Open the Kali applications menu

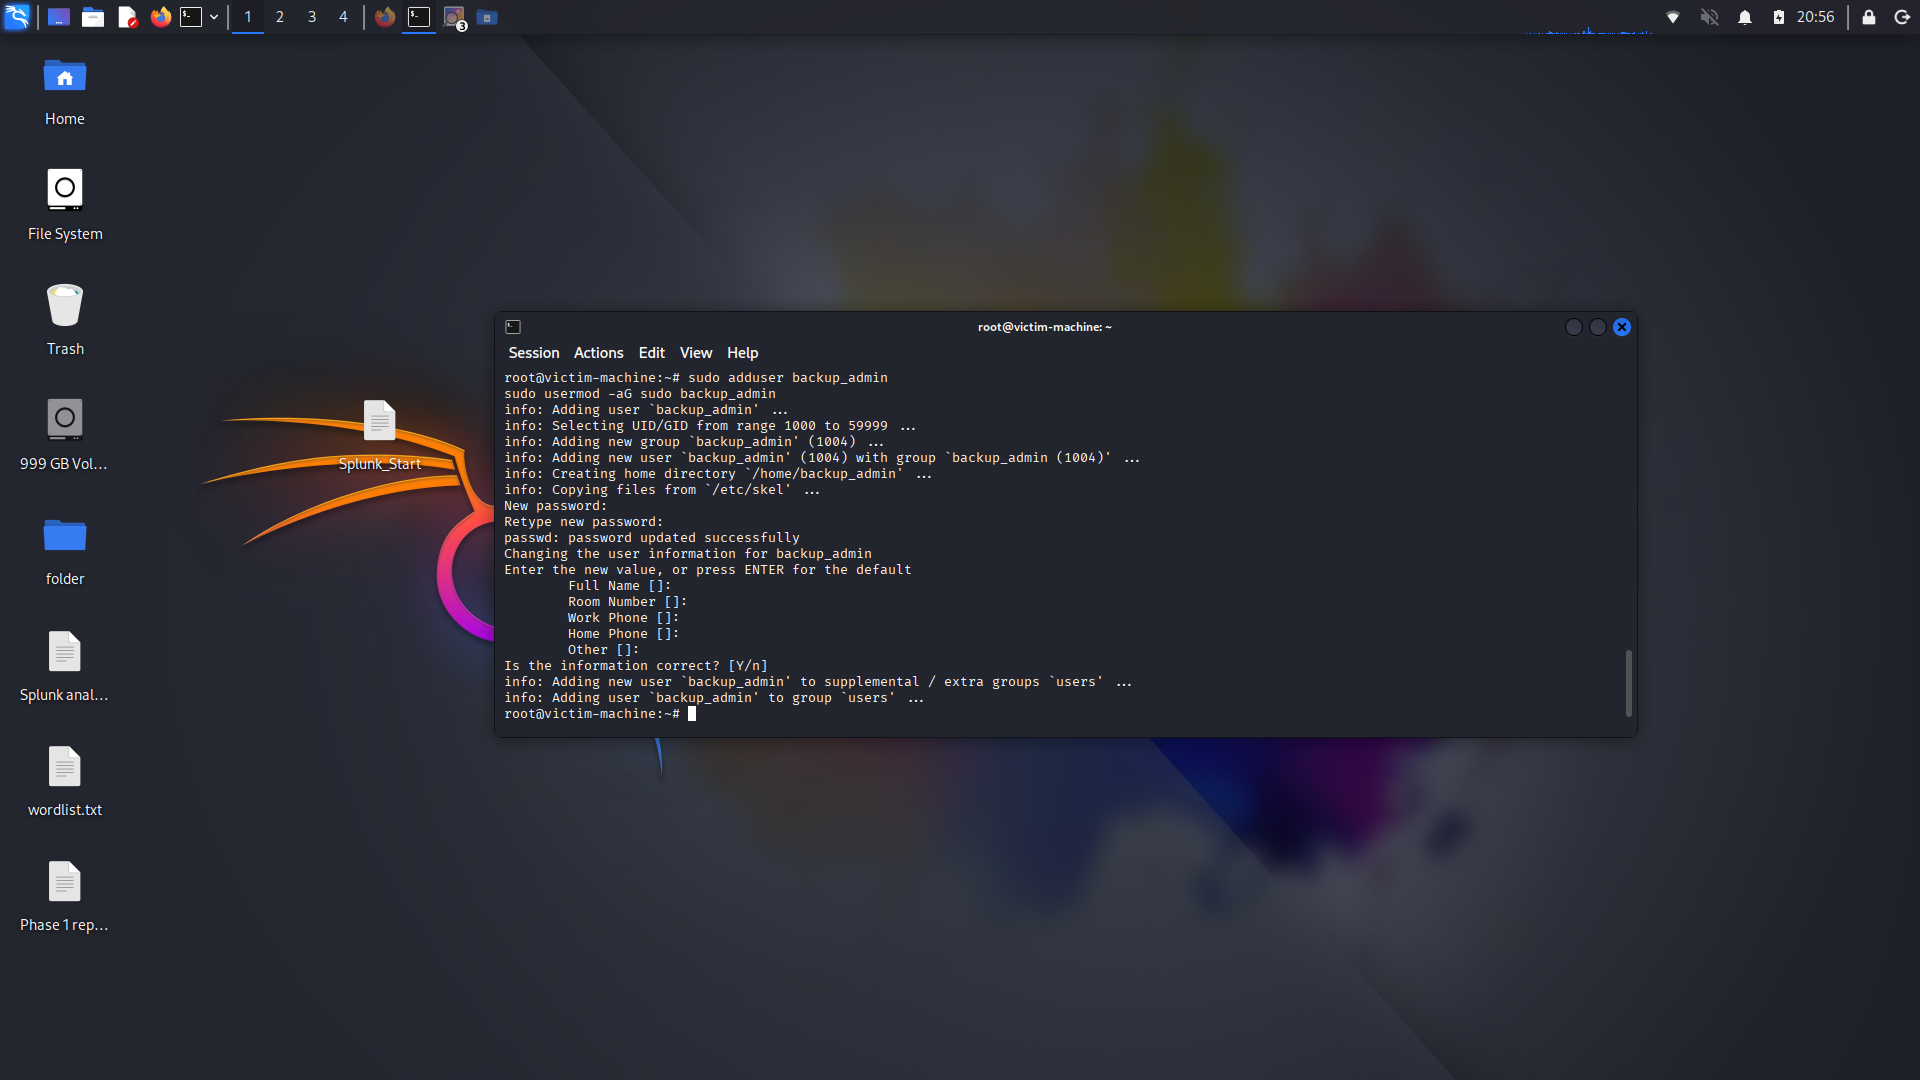point(17,17)
